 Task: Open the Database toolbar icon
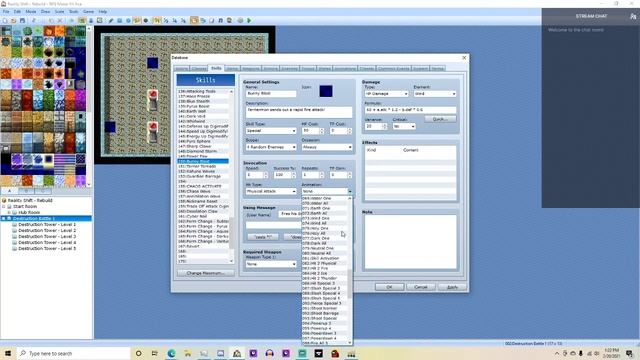pos(193,20)
